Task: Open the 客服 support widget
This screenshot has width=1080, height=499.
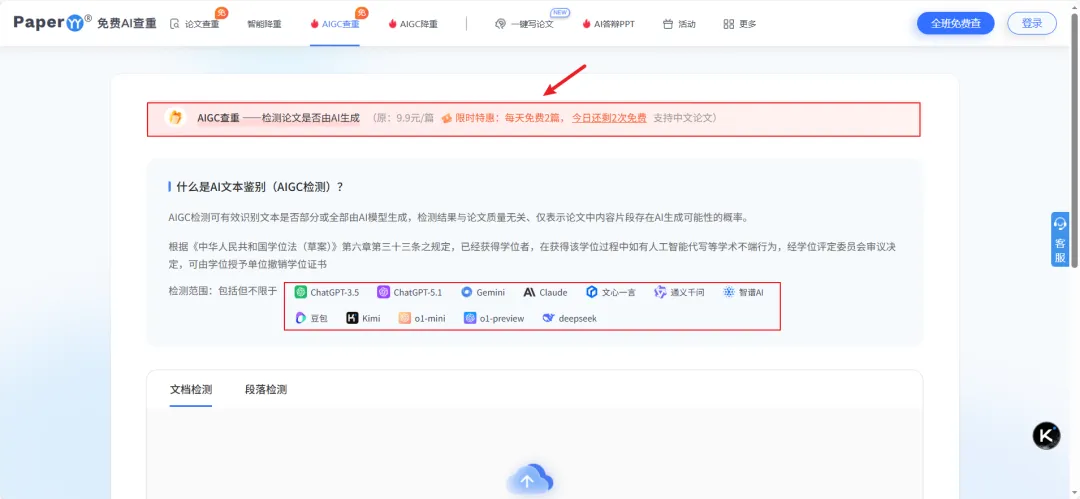Action: tap(1060, 239)
